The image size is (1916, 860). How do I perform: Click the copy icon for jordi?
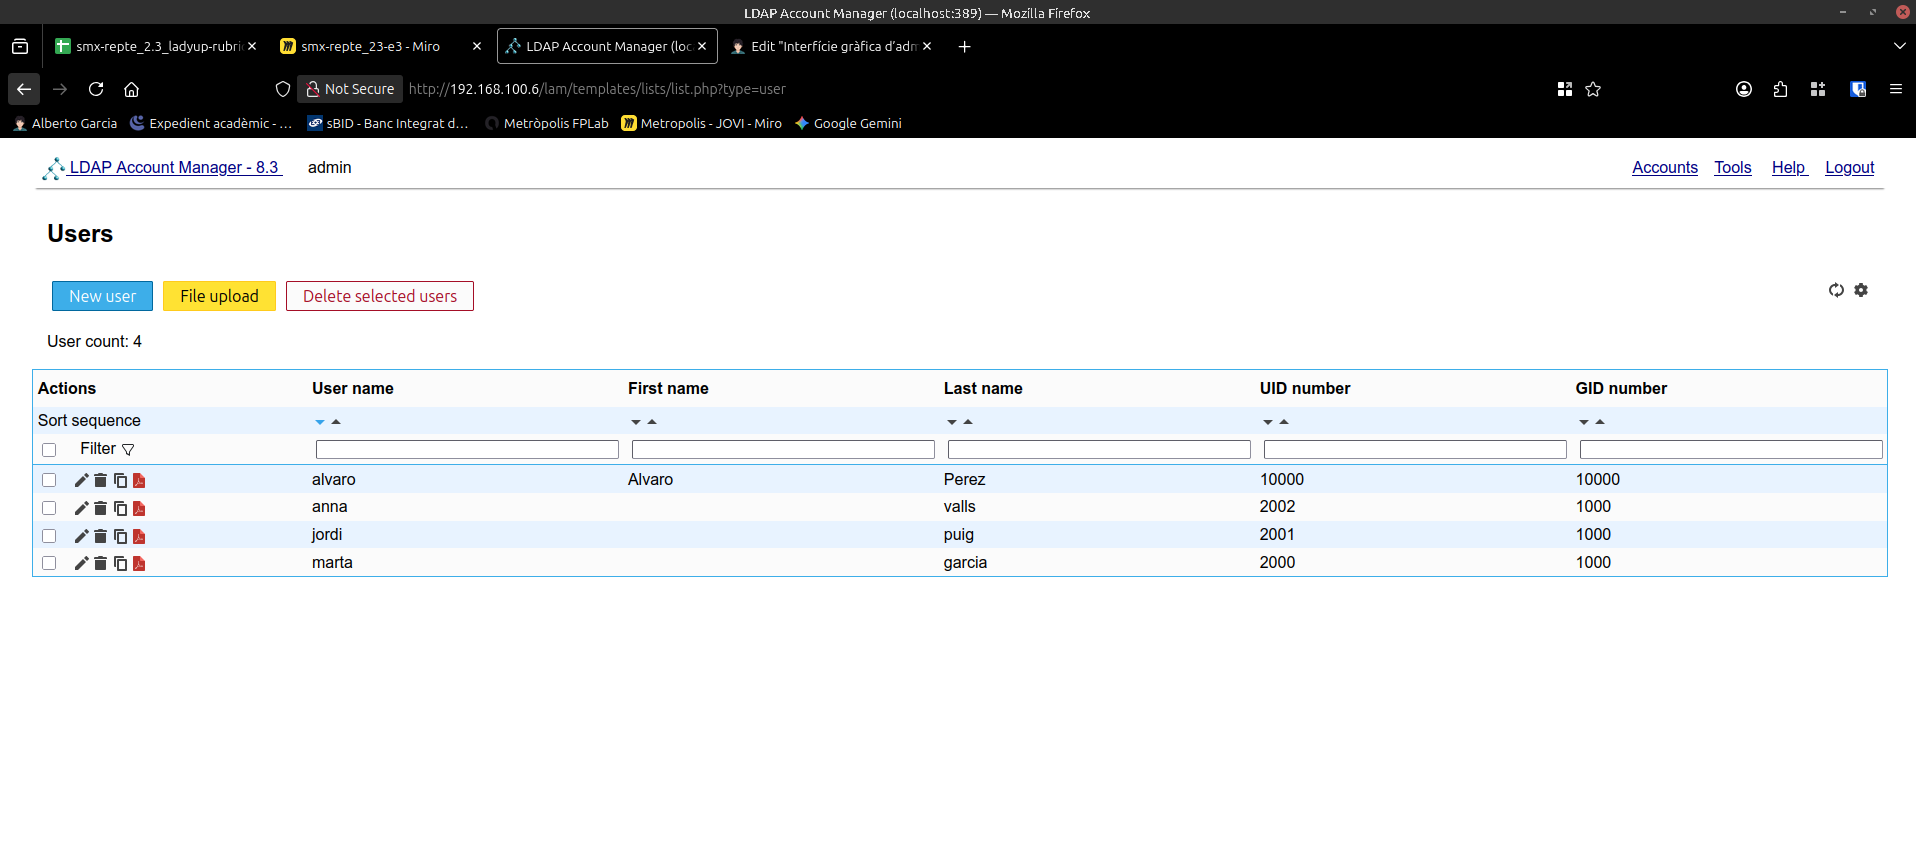pyautogui.click(x=120, y=536)
